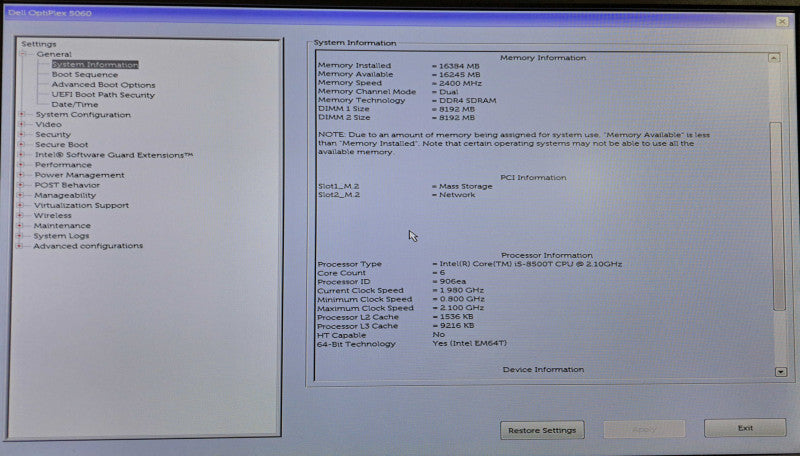
Task: Expand the Virtualization Support node
Action: tap(20, 205)
